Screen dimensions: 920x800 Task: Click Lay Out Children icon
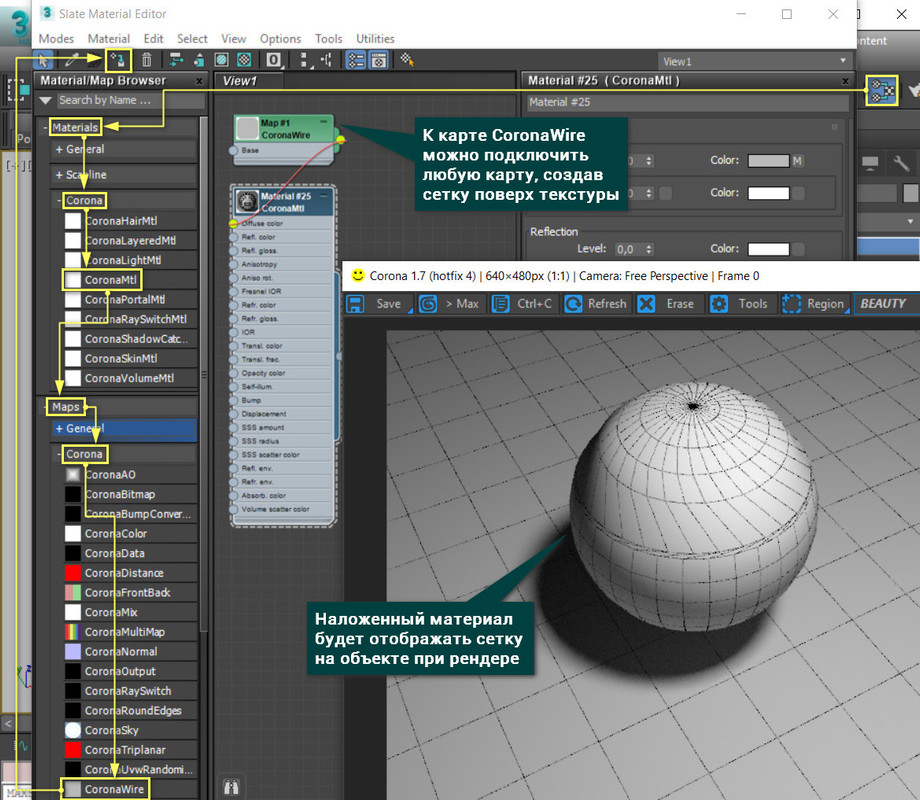click(326, 60)
